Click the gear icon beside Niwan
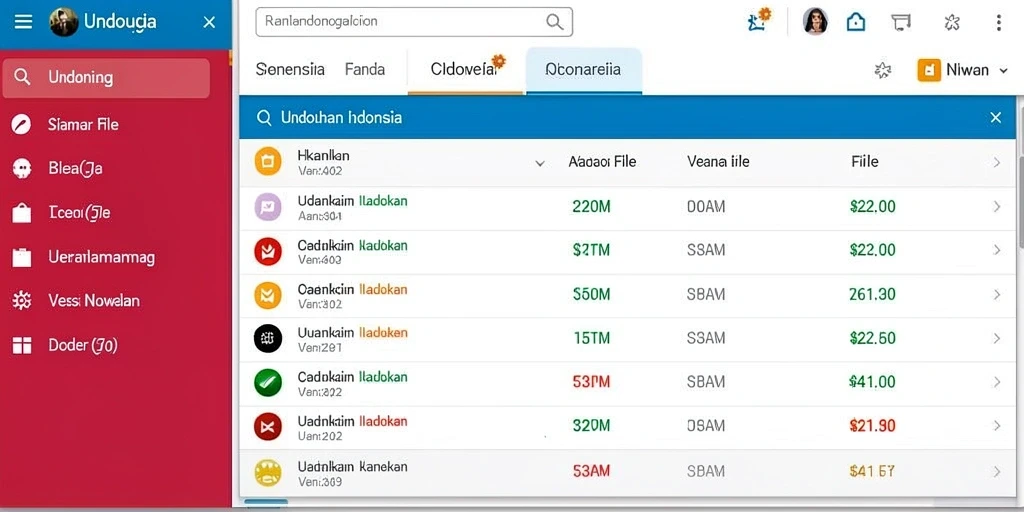Viewport: 1024px width, 512px height. point(883,70)
